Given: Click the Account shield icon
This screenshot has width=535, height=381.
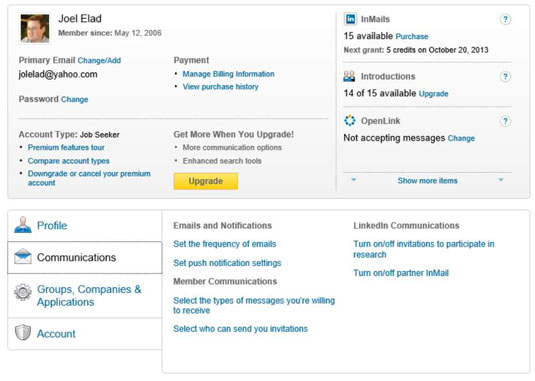Looking at the screenshot, I should (23, 333).
